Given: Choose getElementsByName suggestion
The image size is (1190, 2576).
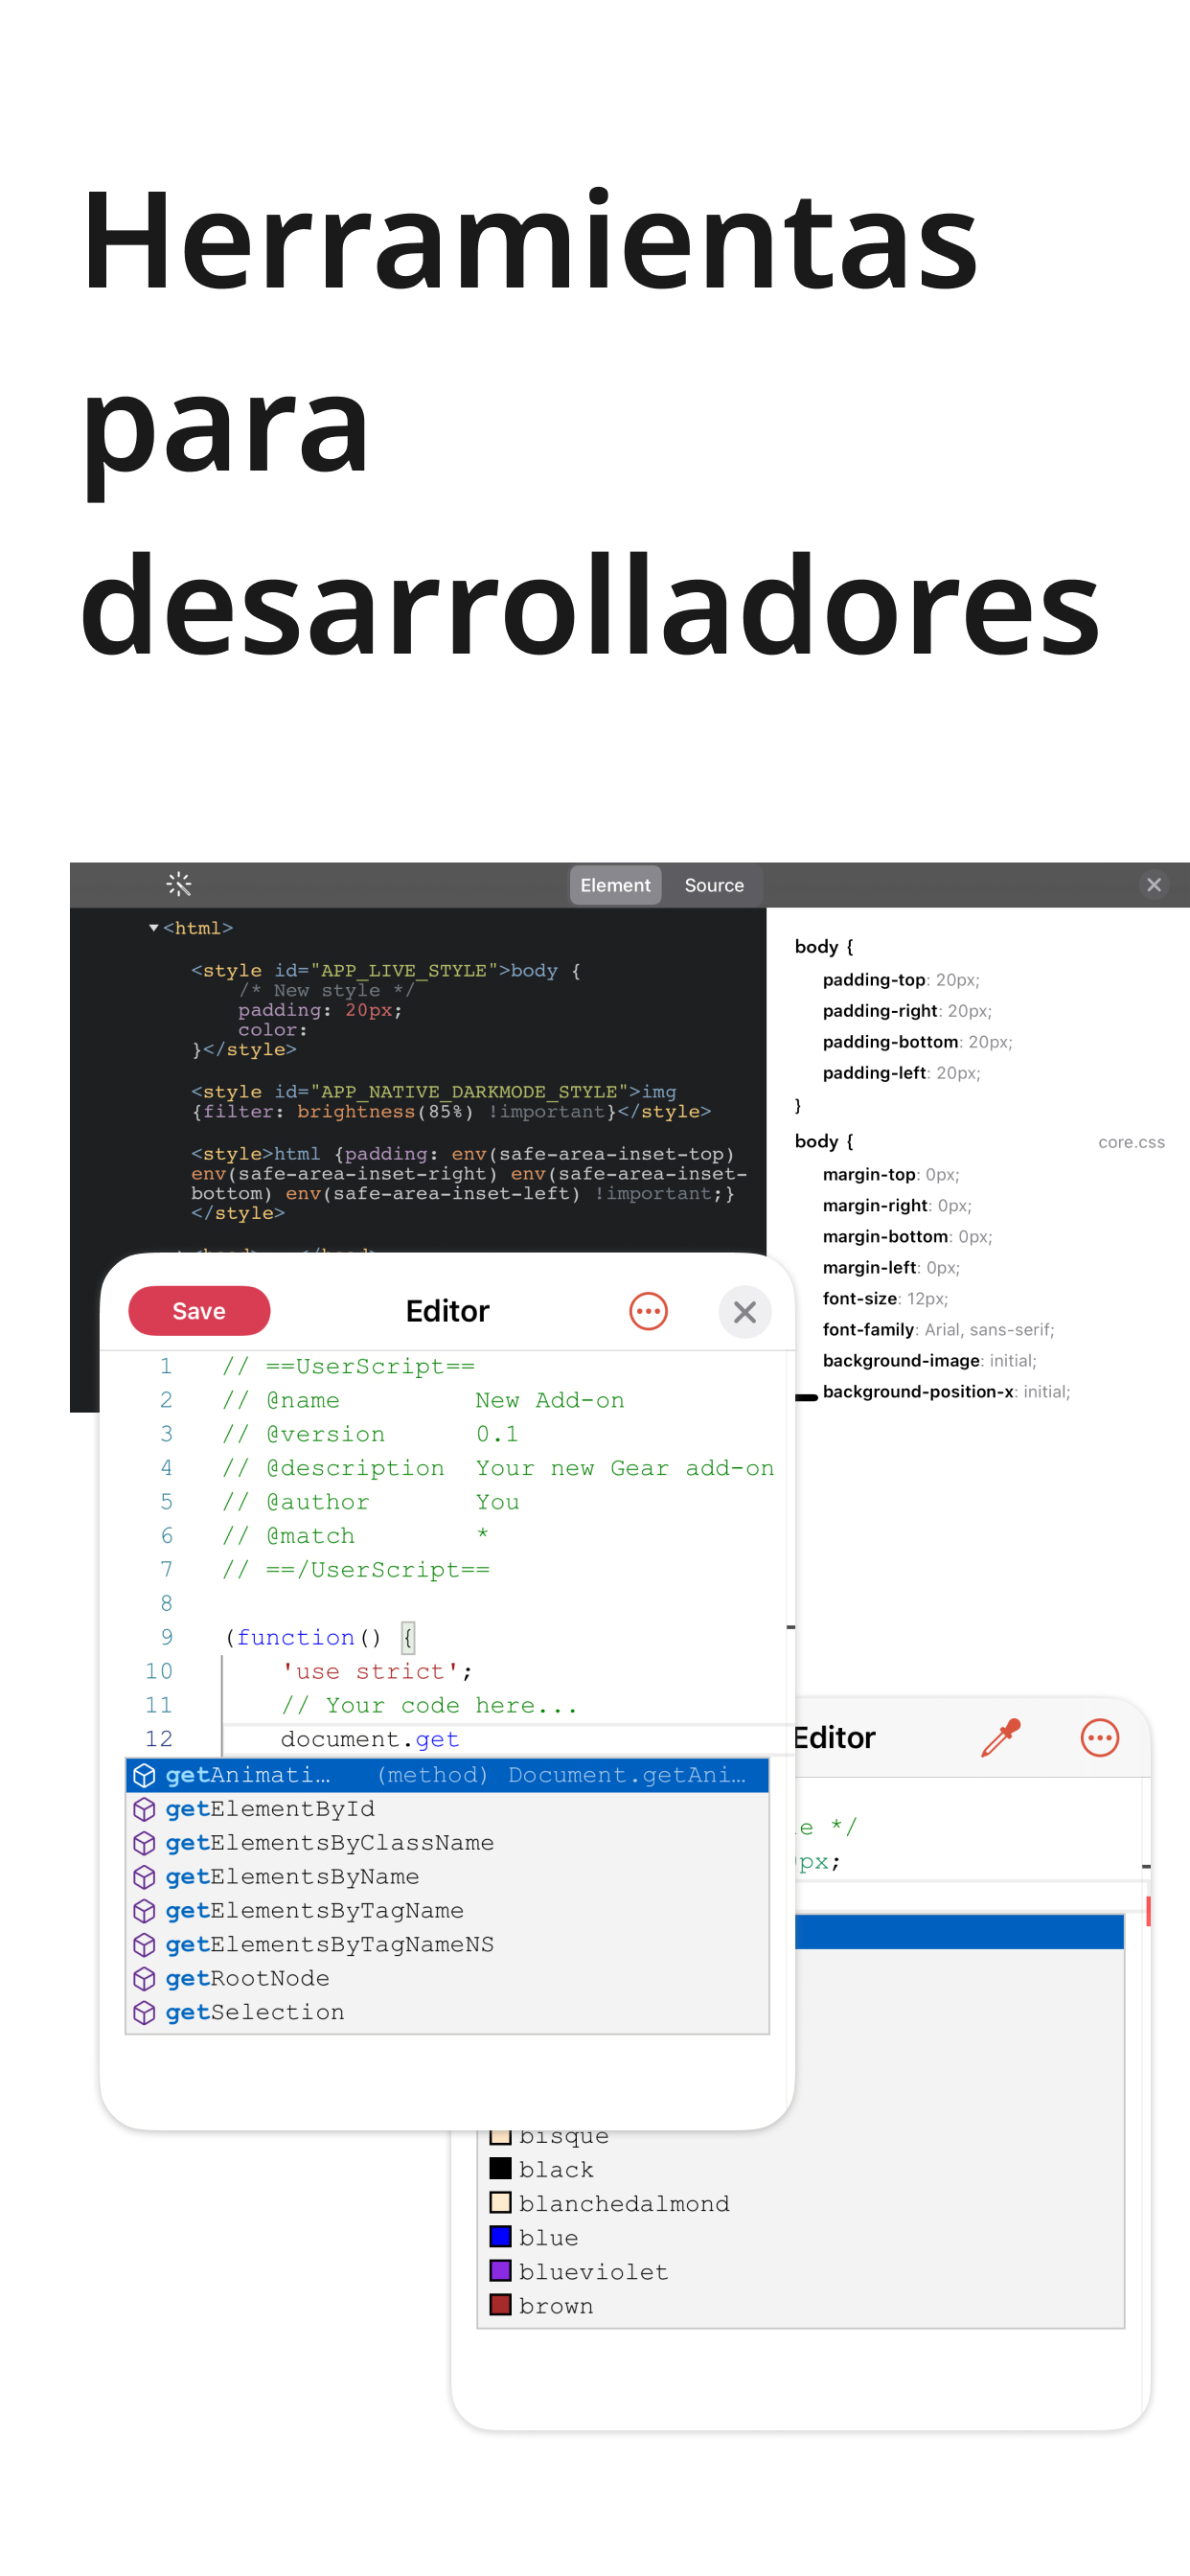Looking at the screenshot, I should click(447, 1877).
